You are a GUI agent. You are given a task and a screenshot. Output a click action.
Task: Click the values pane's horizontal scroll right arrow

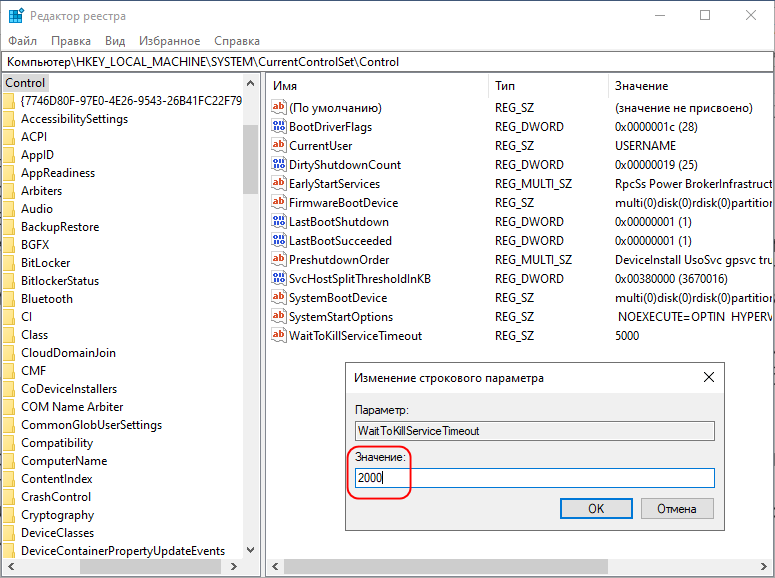tap(764, 566)
